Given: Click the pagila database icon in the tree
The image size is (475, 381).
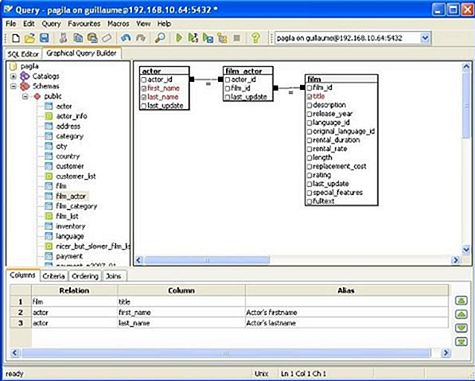Looking at the screenshot, I should [x=13, y=66].
